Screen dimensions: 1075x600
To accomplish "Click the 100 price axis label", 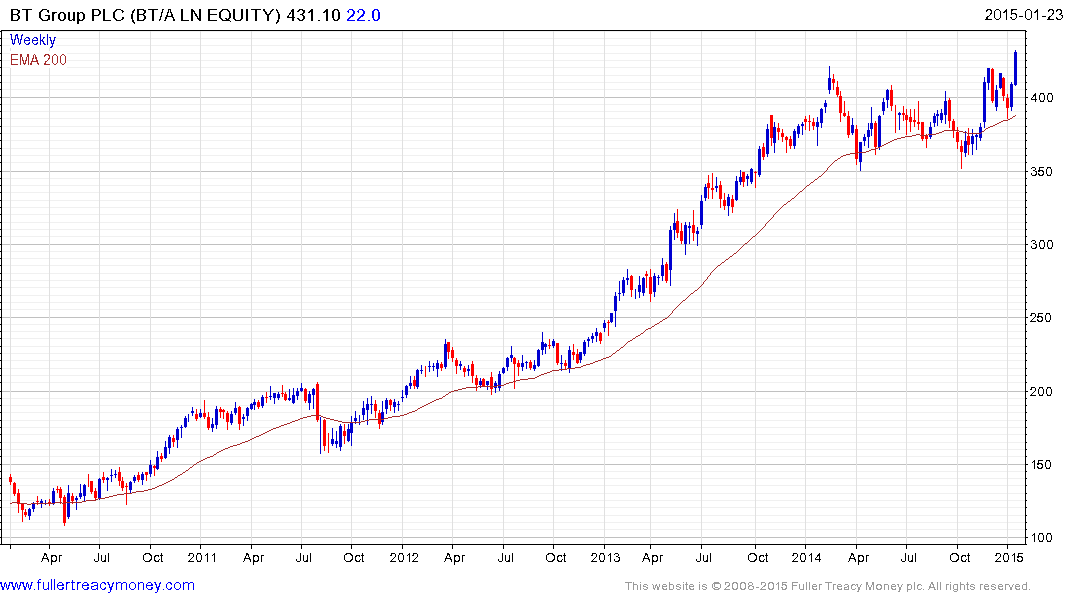I will 1041,538.
